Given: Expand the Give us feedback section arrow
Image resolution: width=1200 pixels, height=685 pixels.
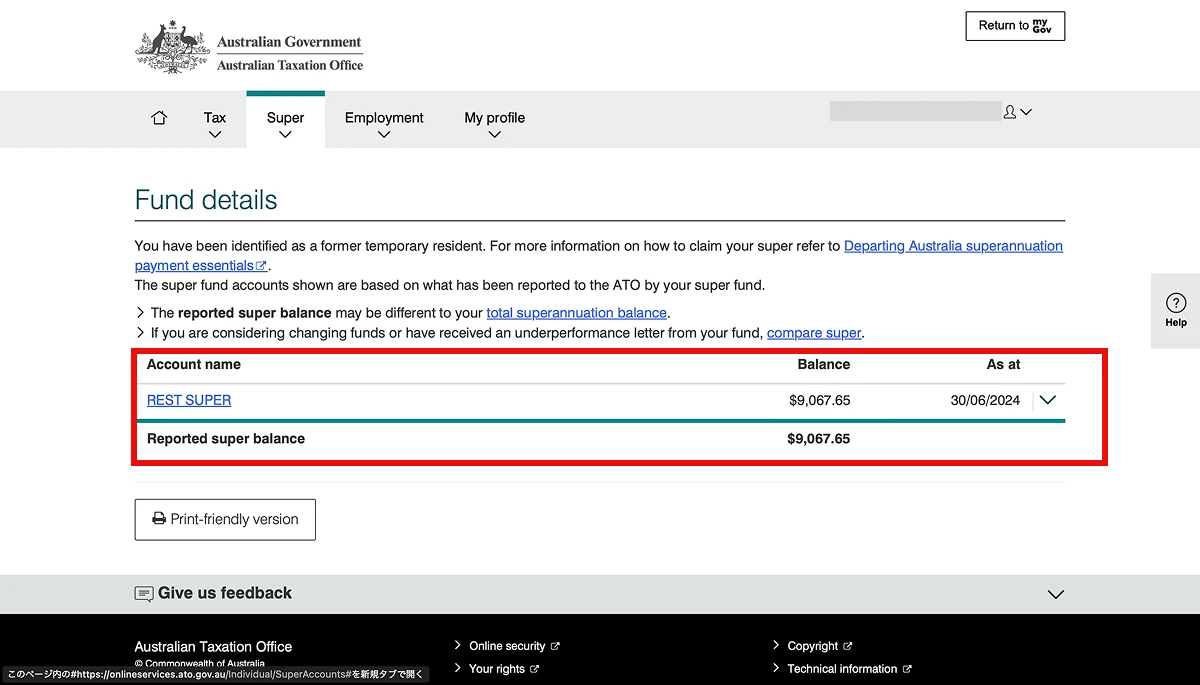Looking at the screenshot, I should [1055, 594].
